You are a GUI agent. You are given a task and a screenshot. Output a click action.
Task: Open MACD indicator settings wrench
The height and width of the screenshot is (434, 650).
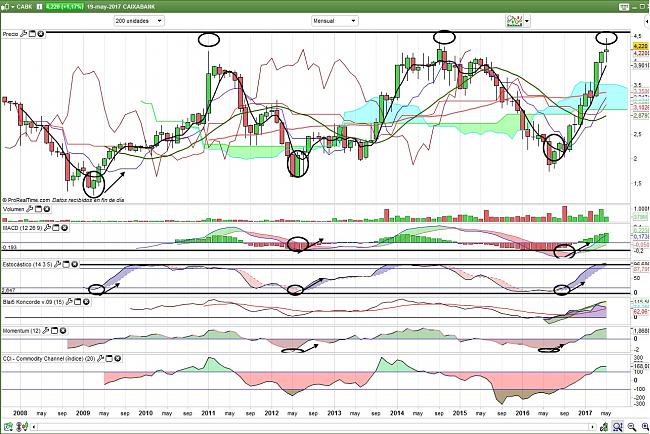click(x=47, y=228)
